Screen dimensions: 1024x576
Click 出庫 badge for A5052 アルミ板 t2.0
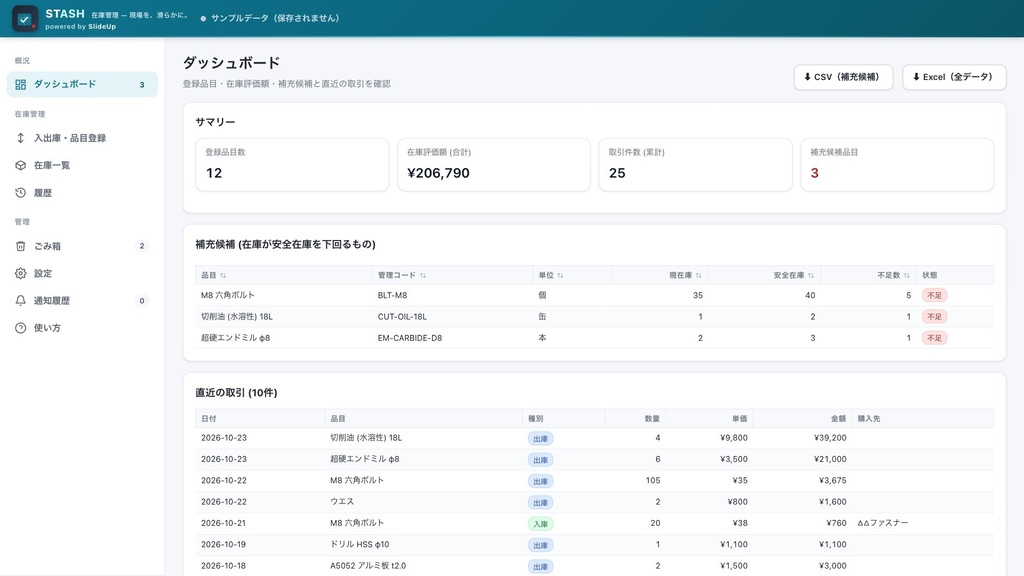tap(540, 567)
